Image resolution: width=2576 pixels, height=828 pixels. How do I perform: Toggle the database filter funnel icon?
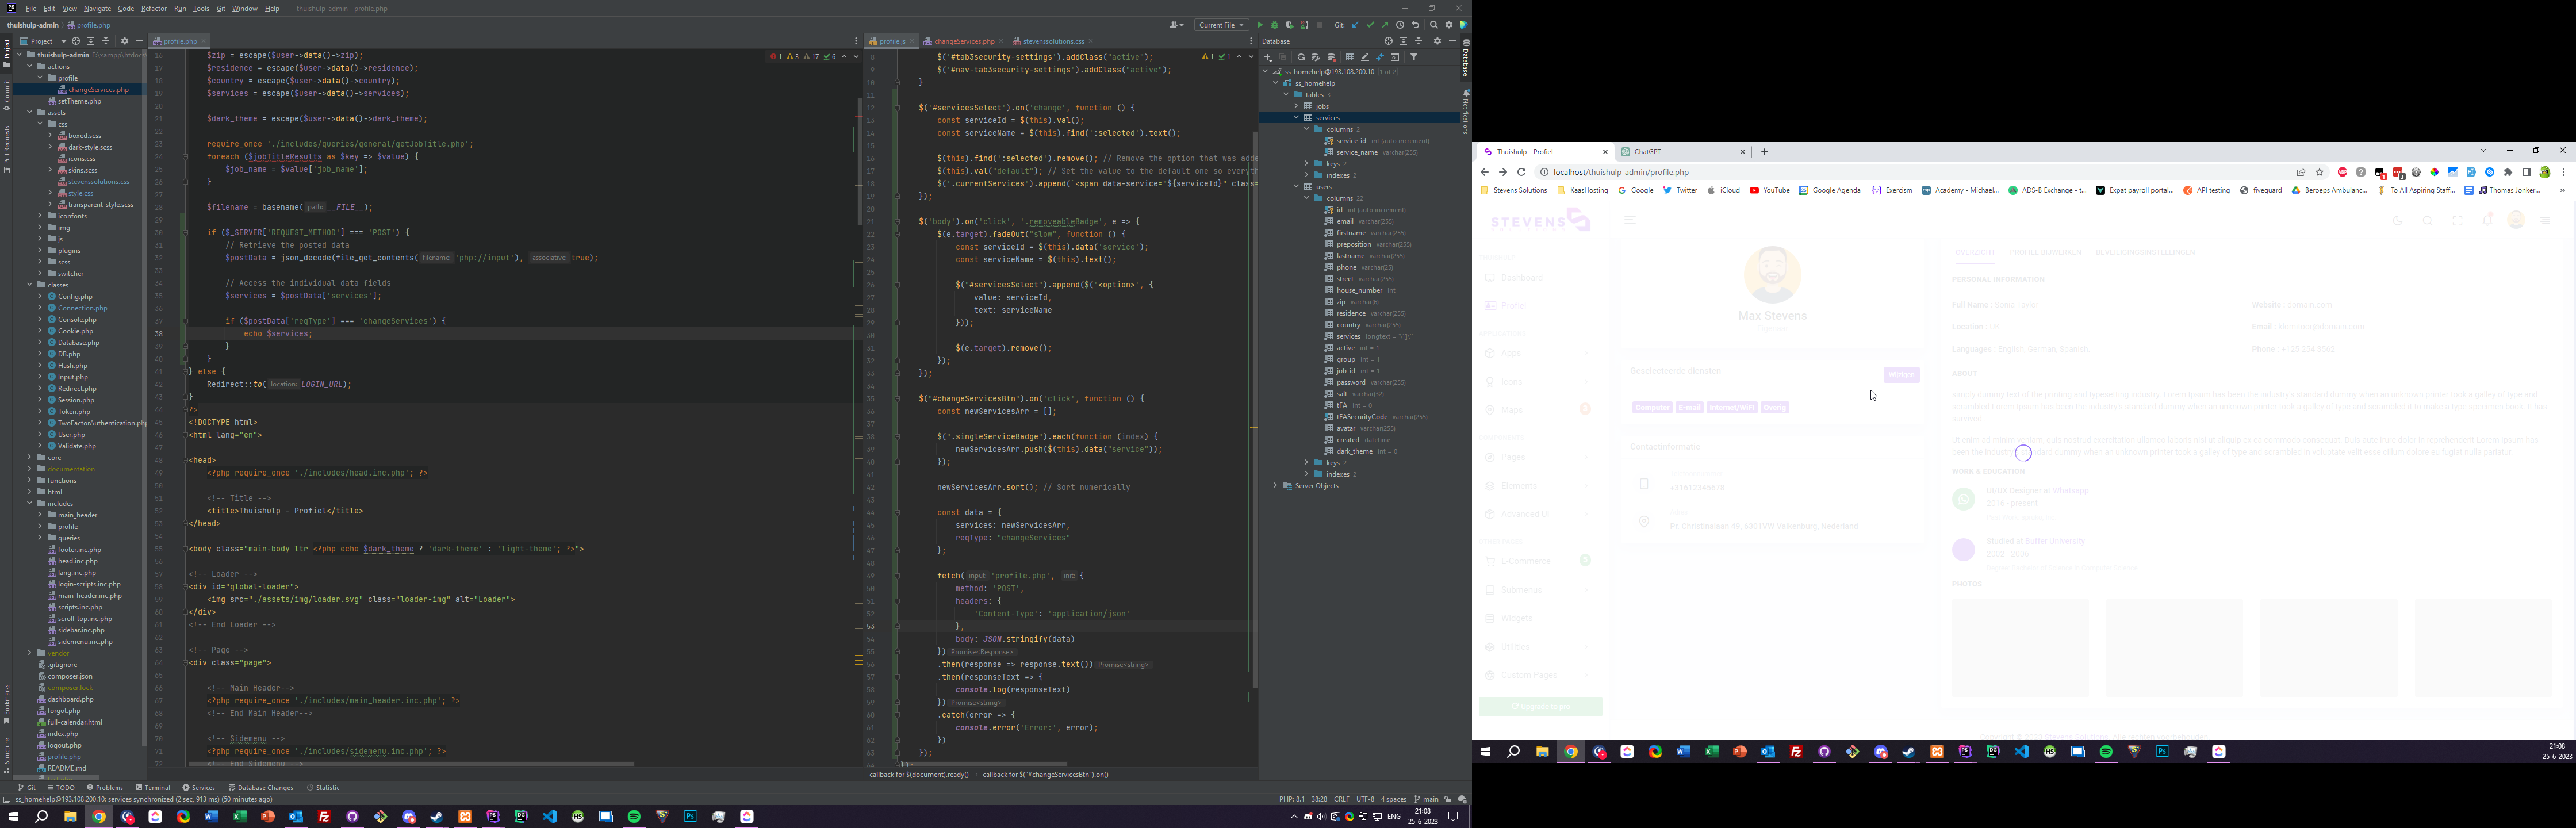(x=1414, y=57)
